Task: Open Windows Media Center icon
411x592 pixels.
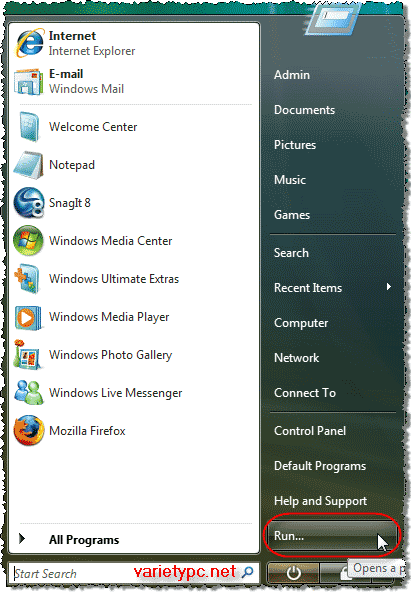Action: (28, 240)
